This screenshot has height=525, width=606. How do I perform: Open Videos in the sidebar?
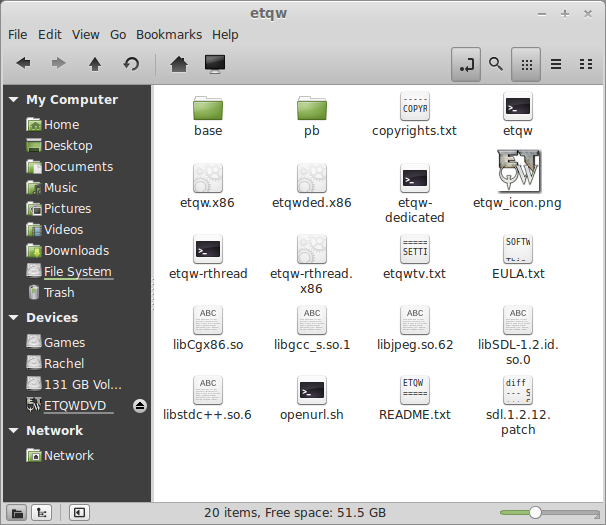tap(54, 230)
